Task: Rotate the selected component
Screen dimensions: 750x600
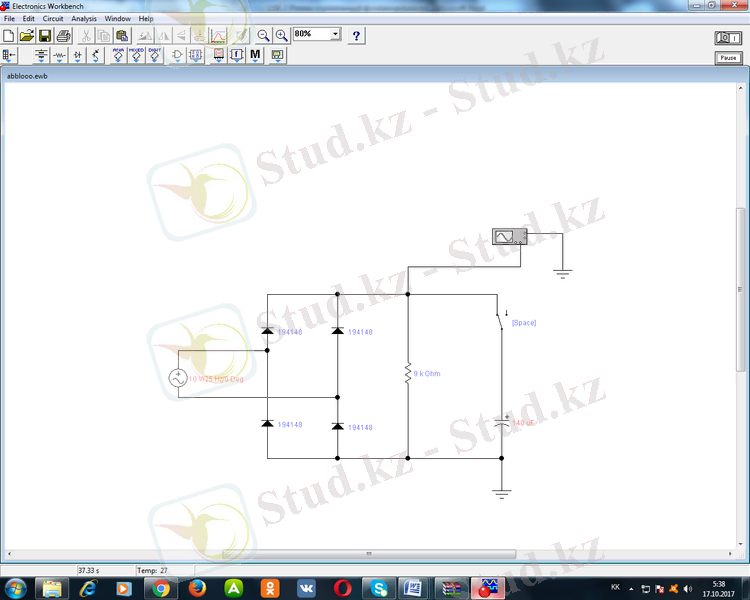Action: pos(145,36)
